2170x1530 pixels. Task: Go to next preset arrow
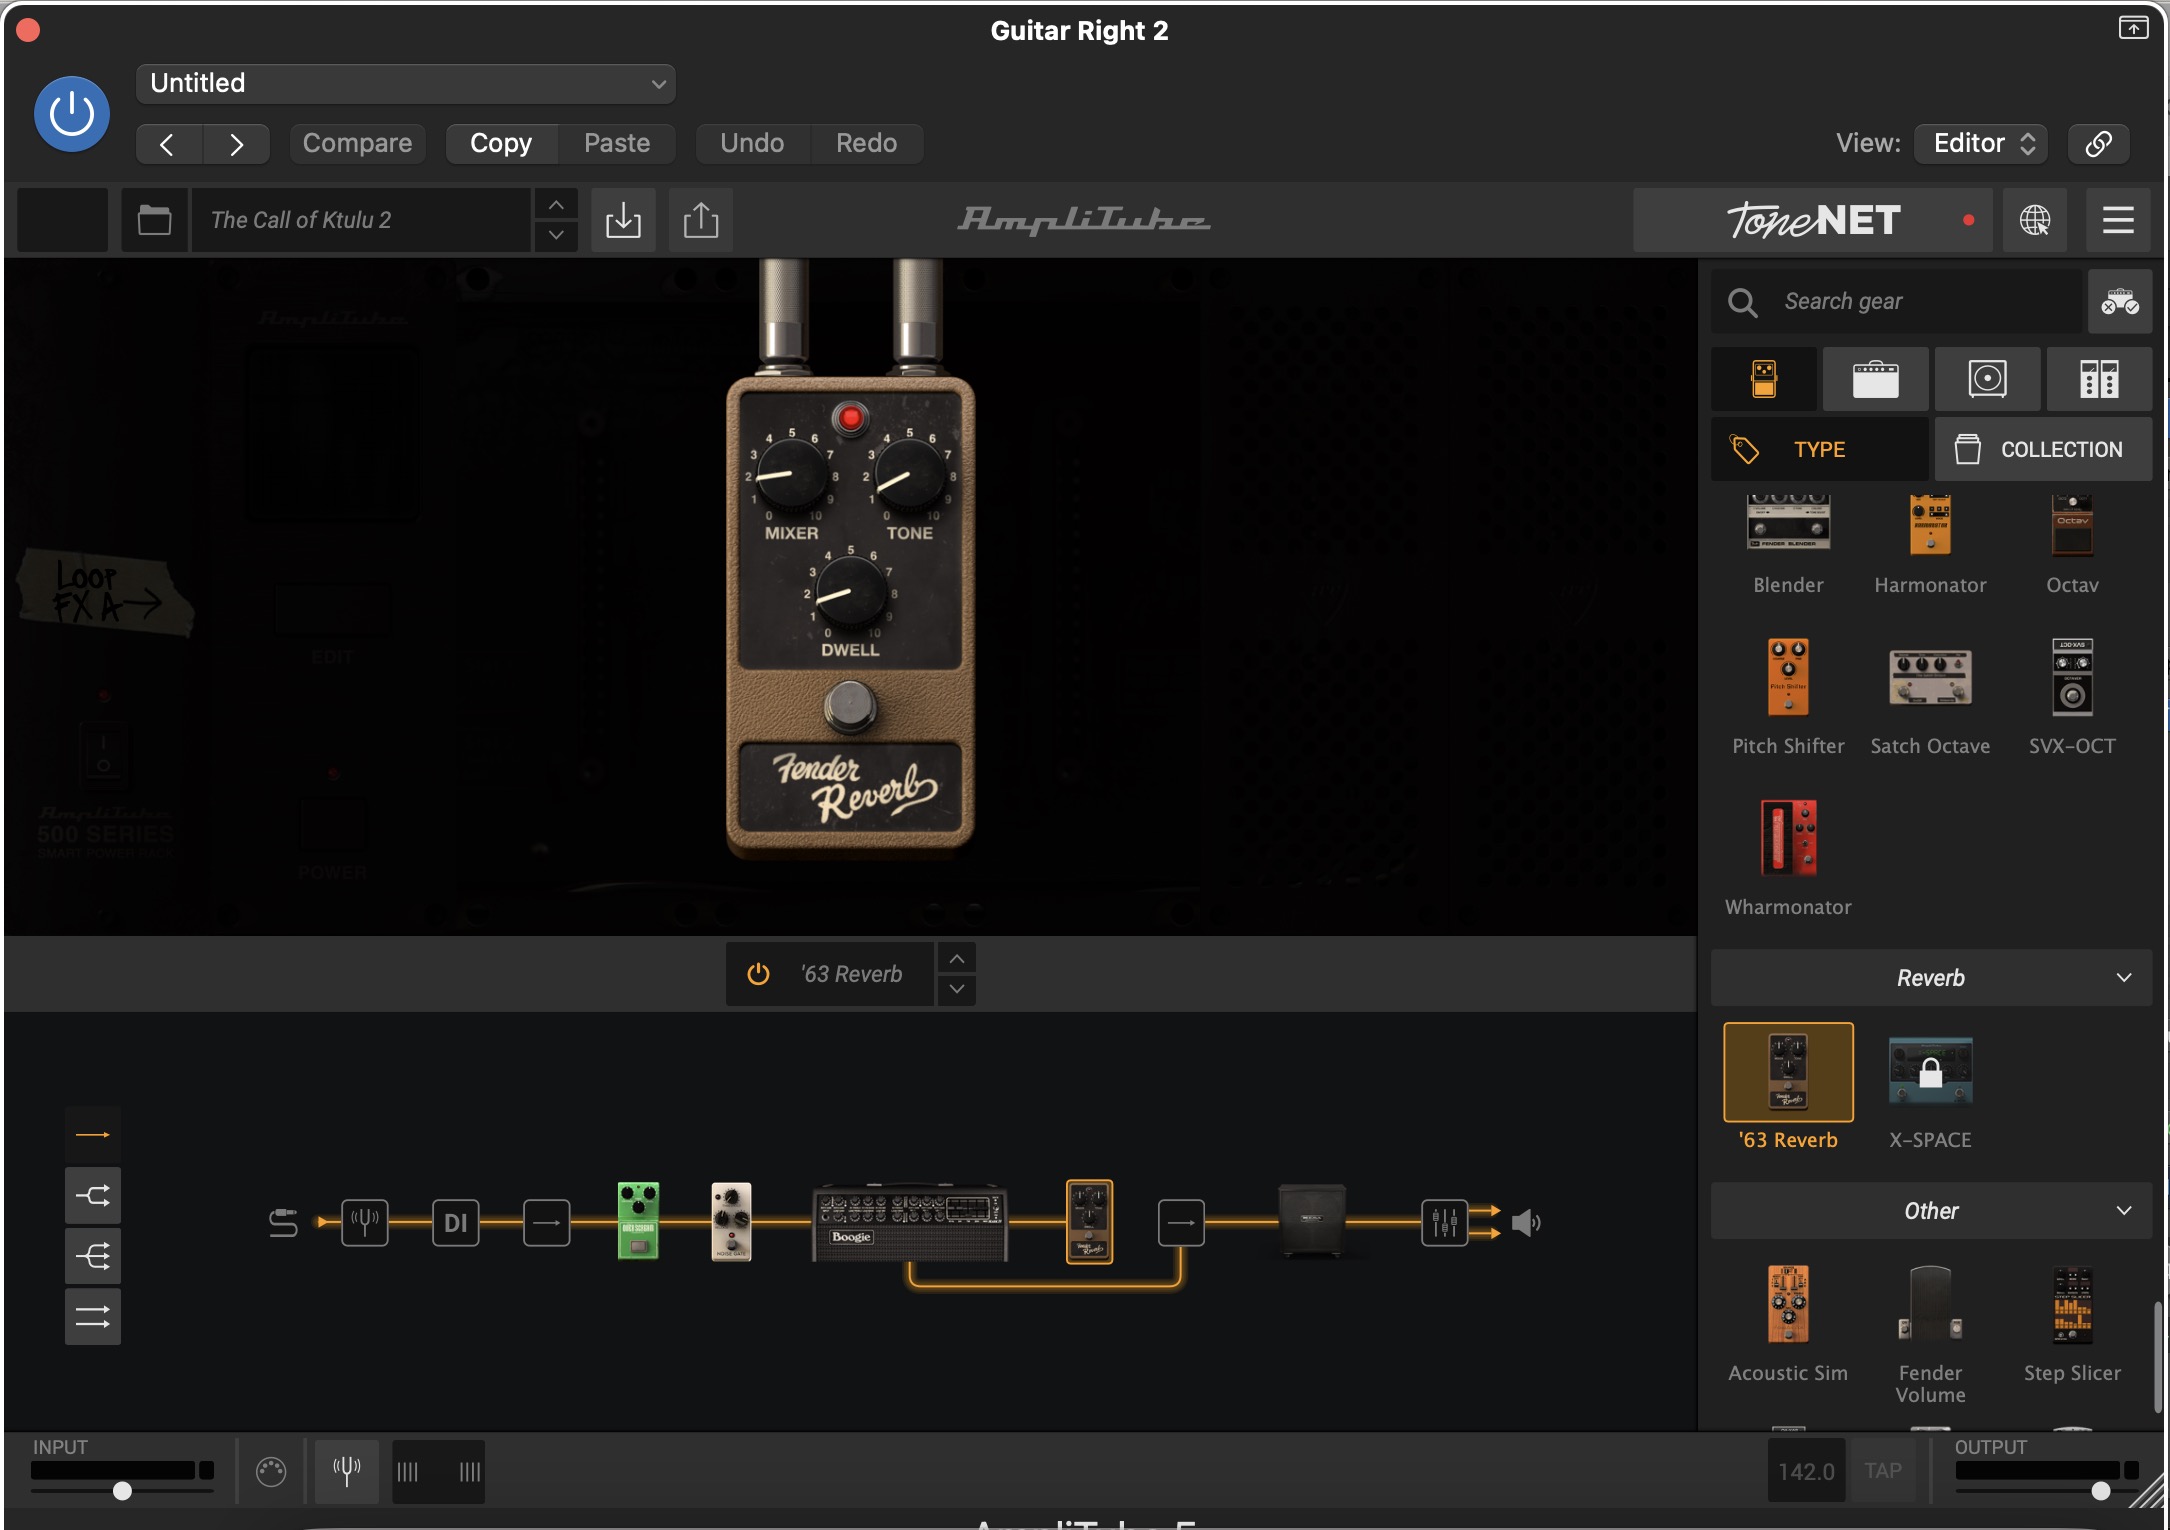click(x=236, y=144)
